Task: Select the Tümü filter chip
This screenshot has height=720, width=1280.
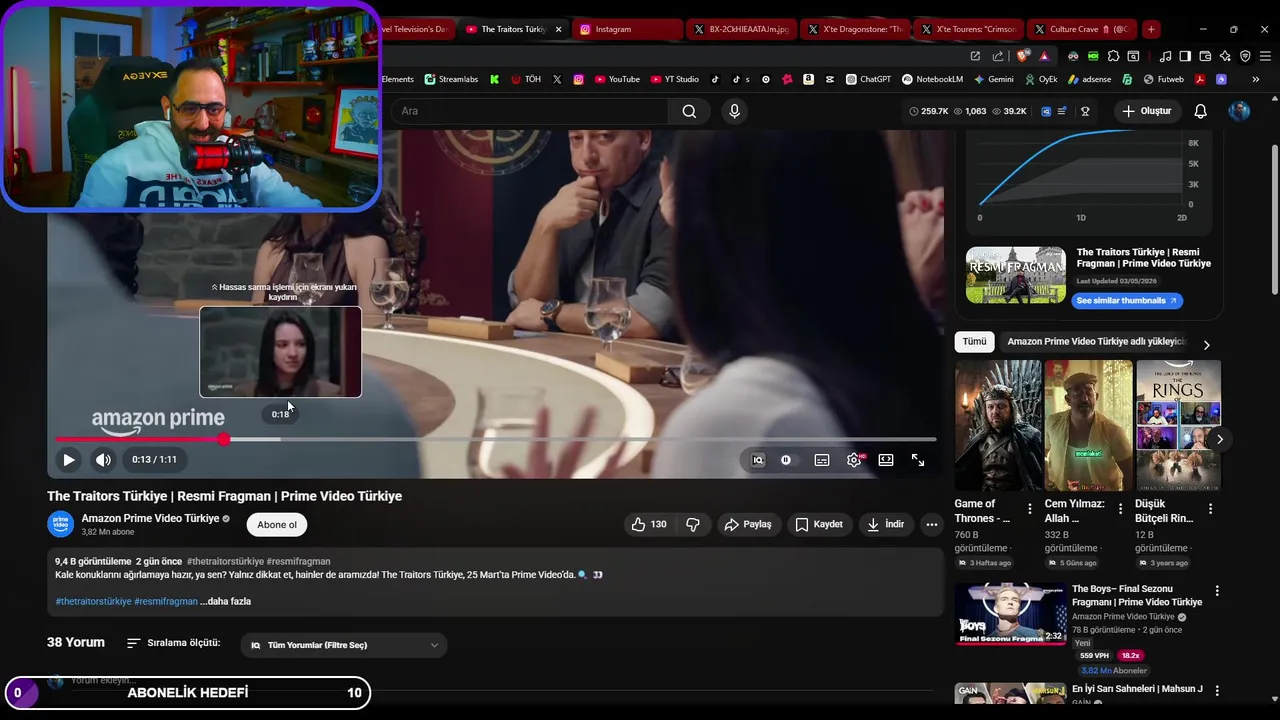Action: tap(974, 341)
